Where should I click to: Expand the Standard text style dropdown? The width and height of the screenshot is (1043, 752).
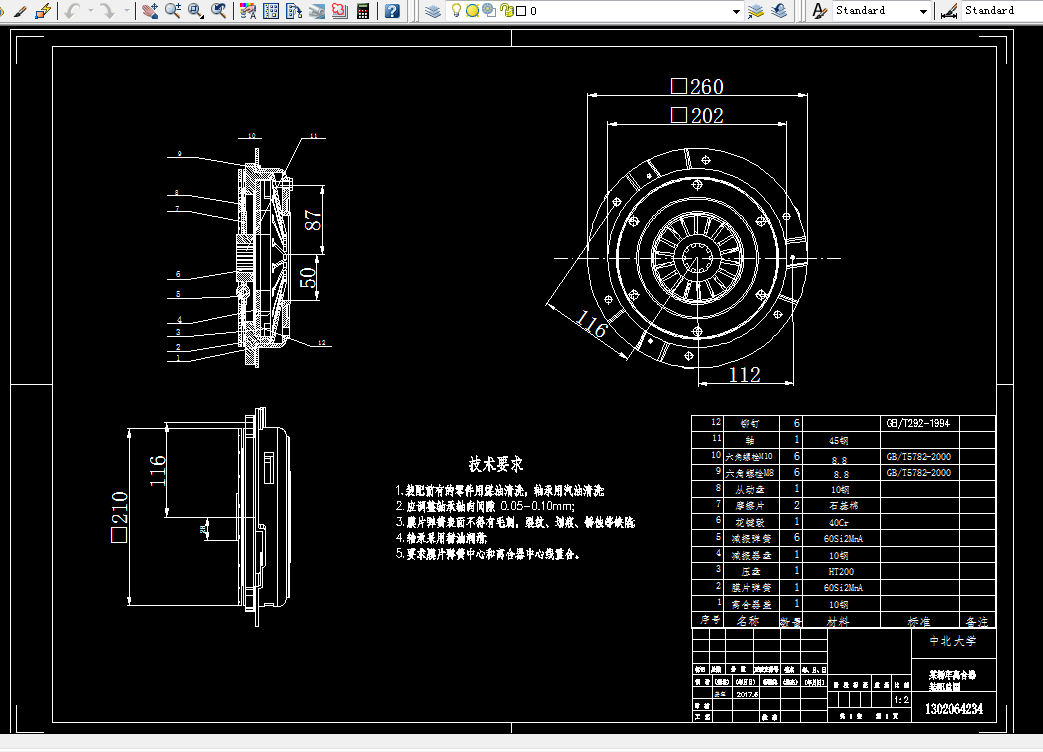point(923,11)
